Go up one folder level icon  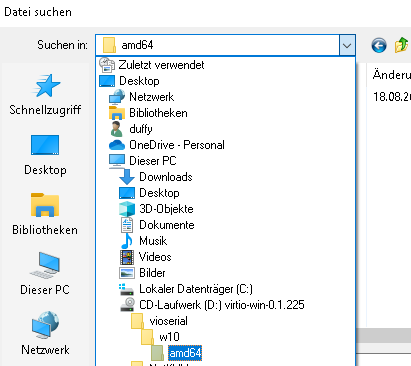(x=402, y=45)
